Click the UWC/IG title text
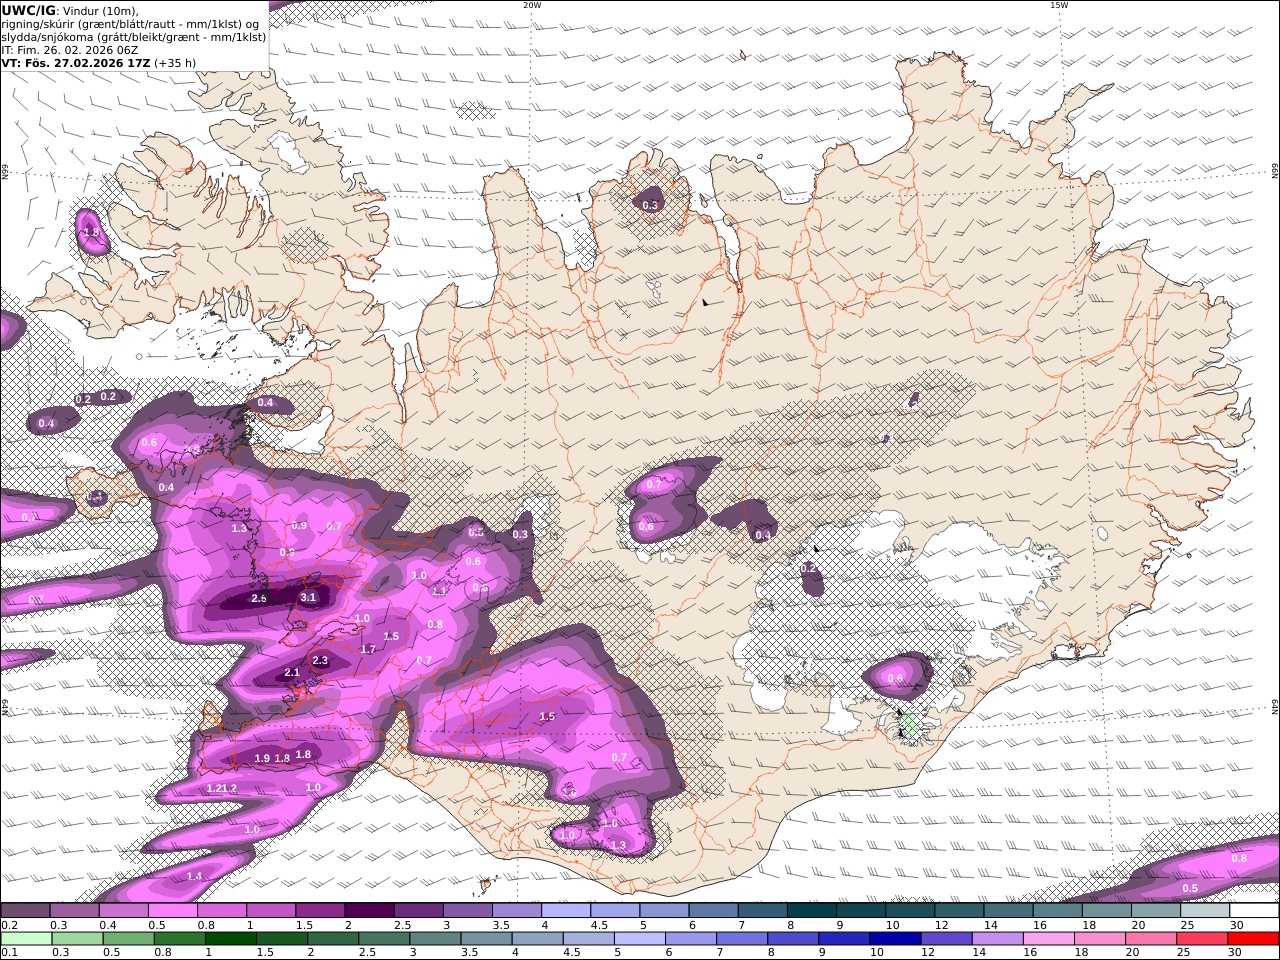This screenshot has height=960, width=1280. coord(28,10)
